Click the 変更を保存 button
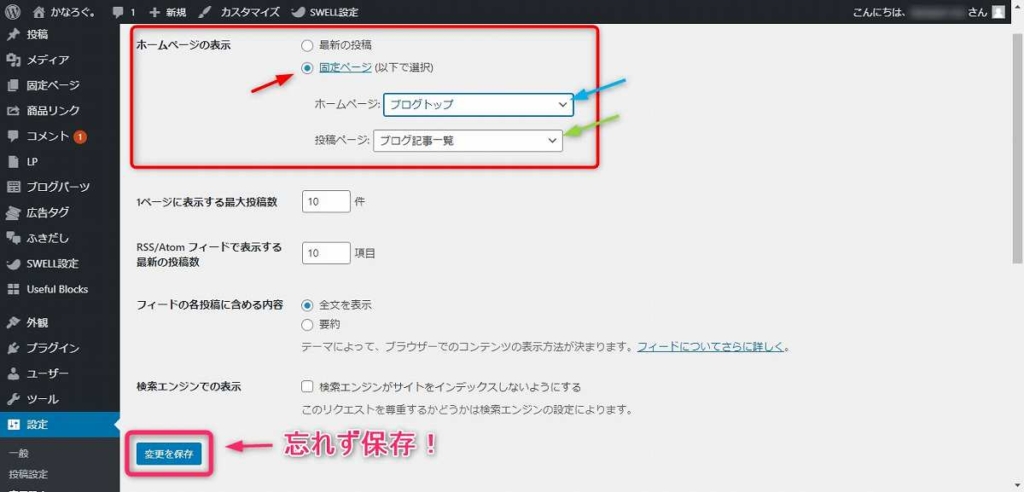1024x492 pixels. pos(169,454)
